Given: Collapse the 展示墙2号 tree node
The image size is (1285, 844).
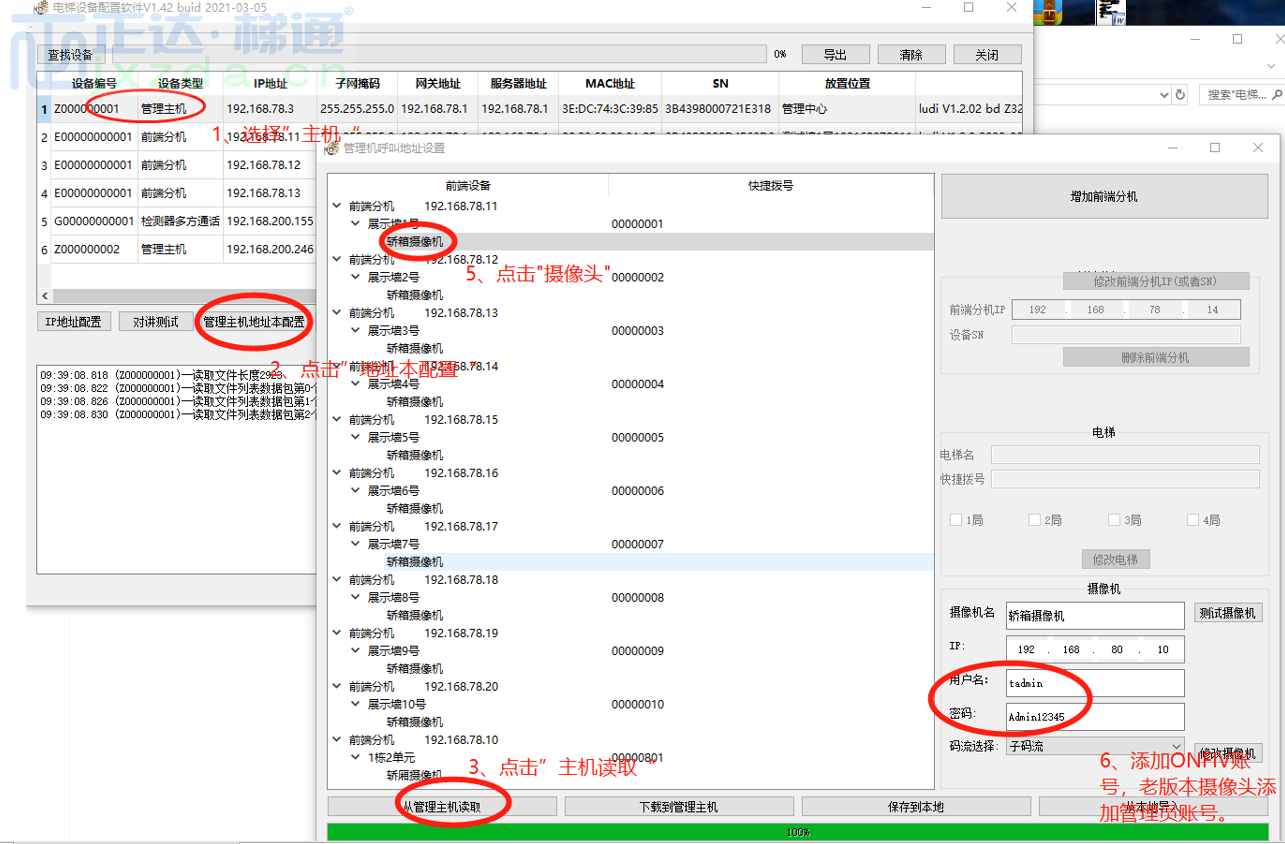Looking at the screenshot, I should click(356, 277).
